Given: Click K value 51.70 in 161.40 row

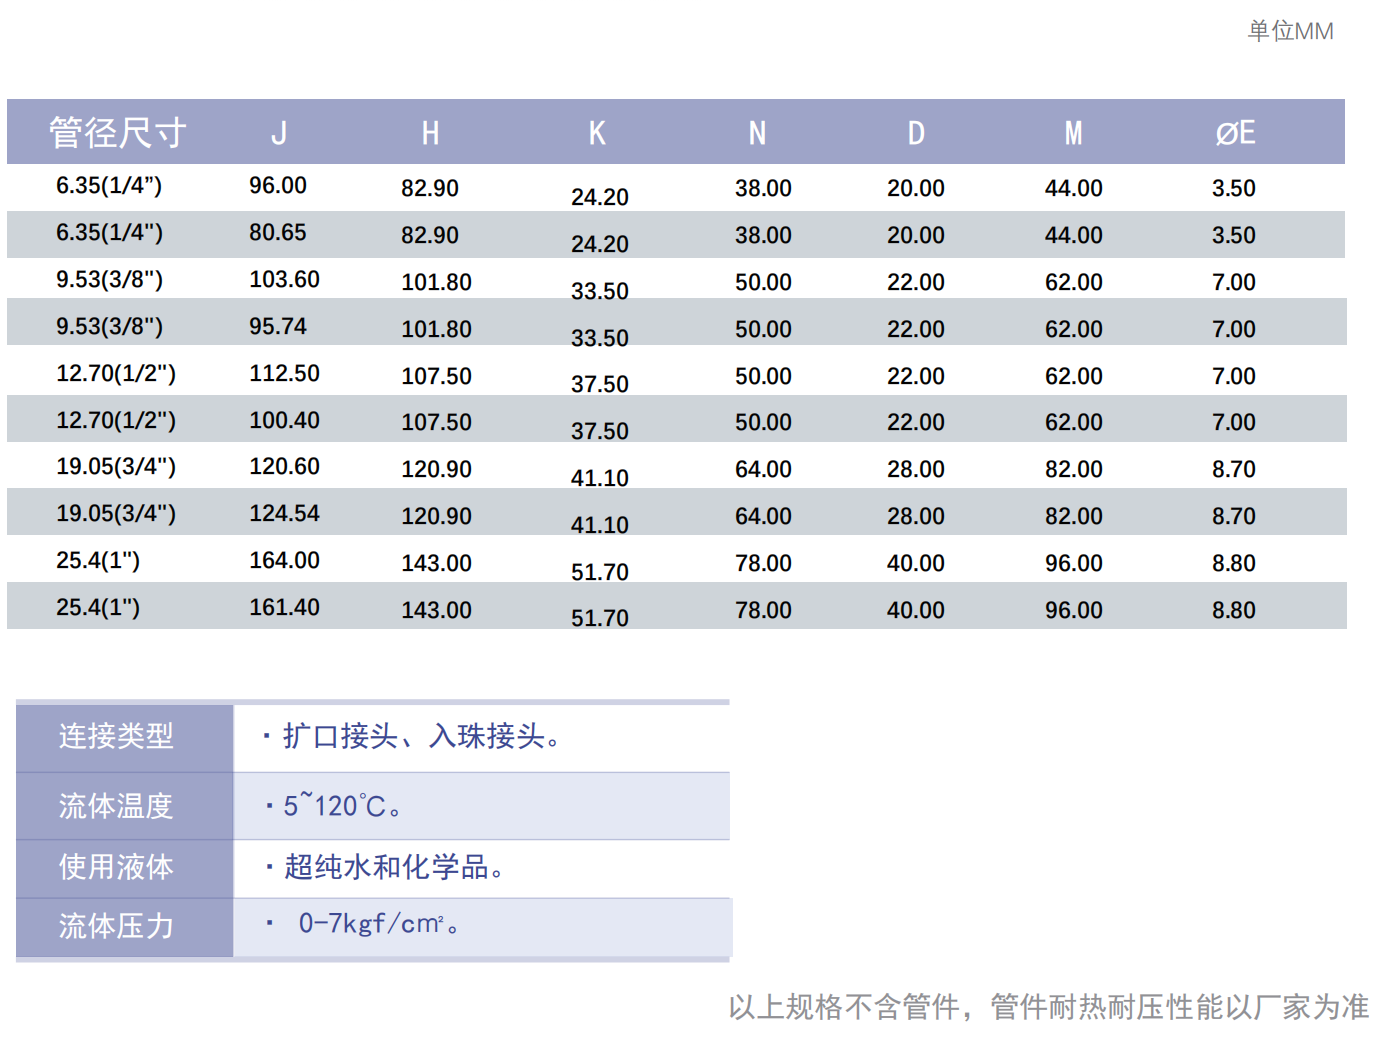Looking at the screenshot, I should pyautogui.click(x=600, y=618).
